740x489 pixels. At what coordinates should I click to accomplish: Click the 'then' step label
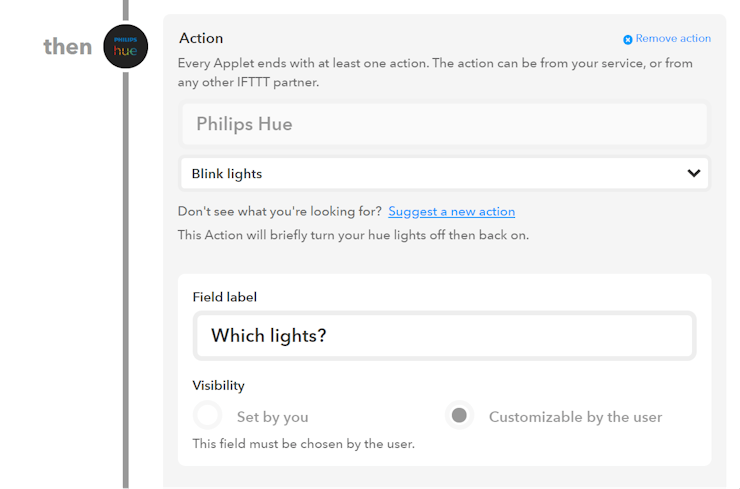(68, 46)
